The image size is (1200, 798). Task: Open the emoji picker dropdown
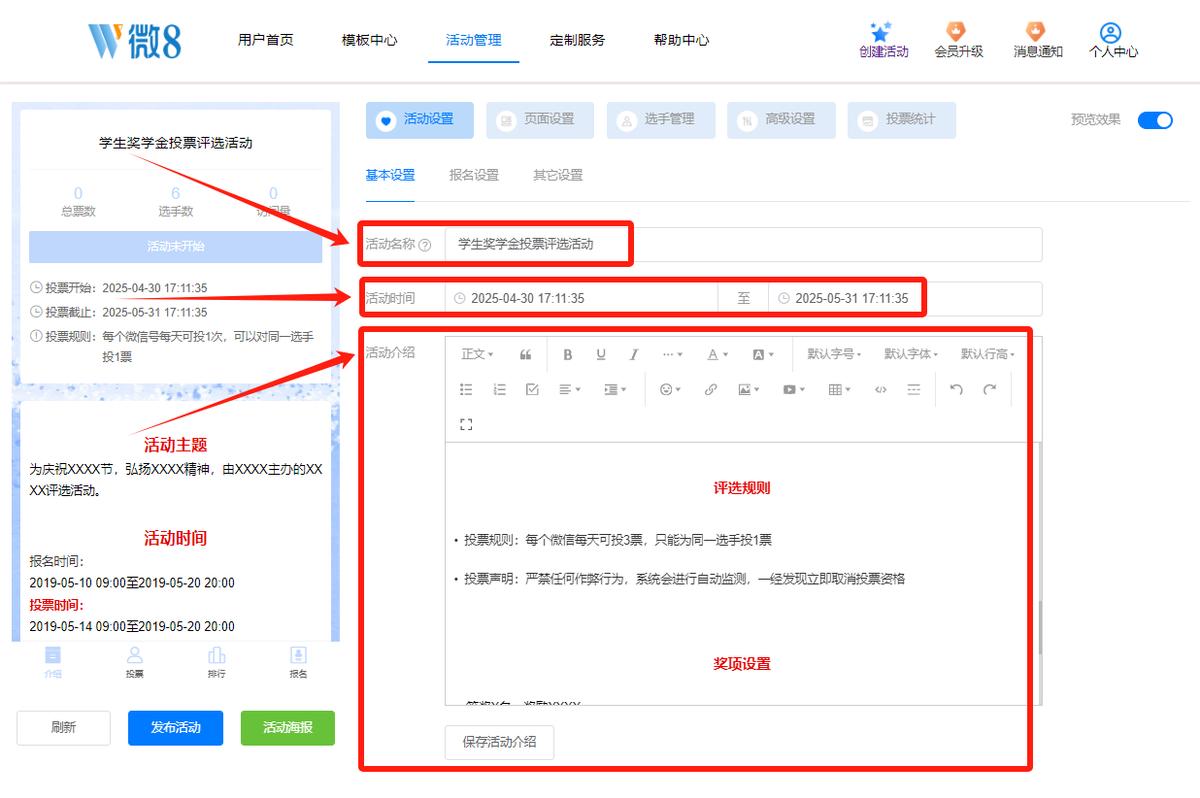(x=670, y=390)
